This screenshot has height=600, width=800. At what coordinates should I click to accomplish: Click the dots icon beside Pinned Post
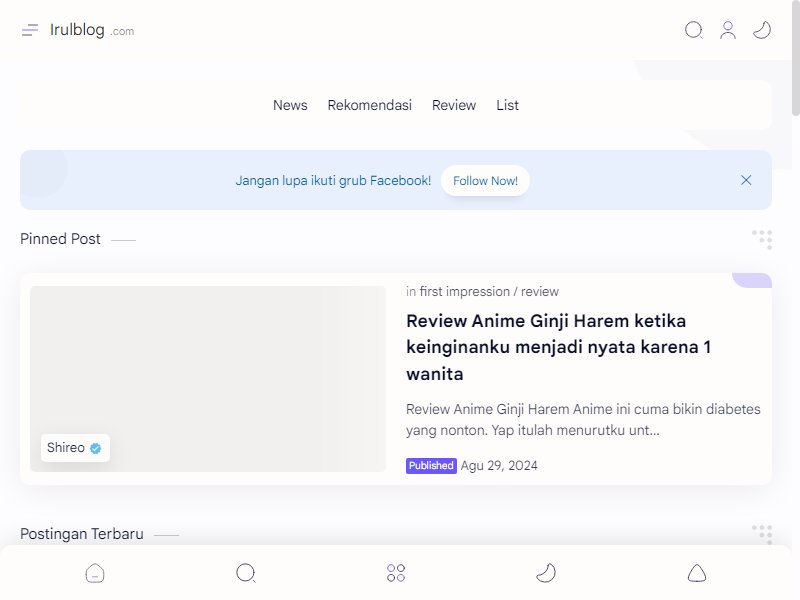(x=762, y=239)
